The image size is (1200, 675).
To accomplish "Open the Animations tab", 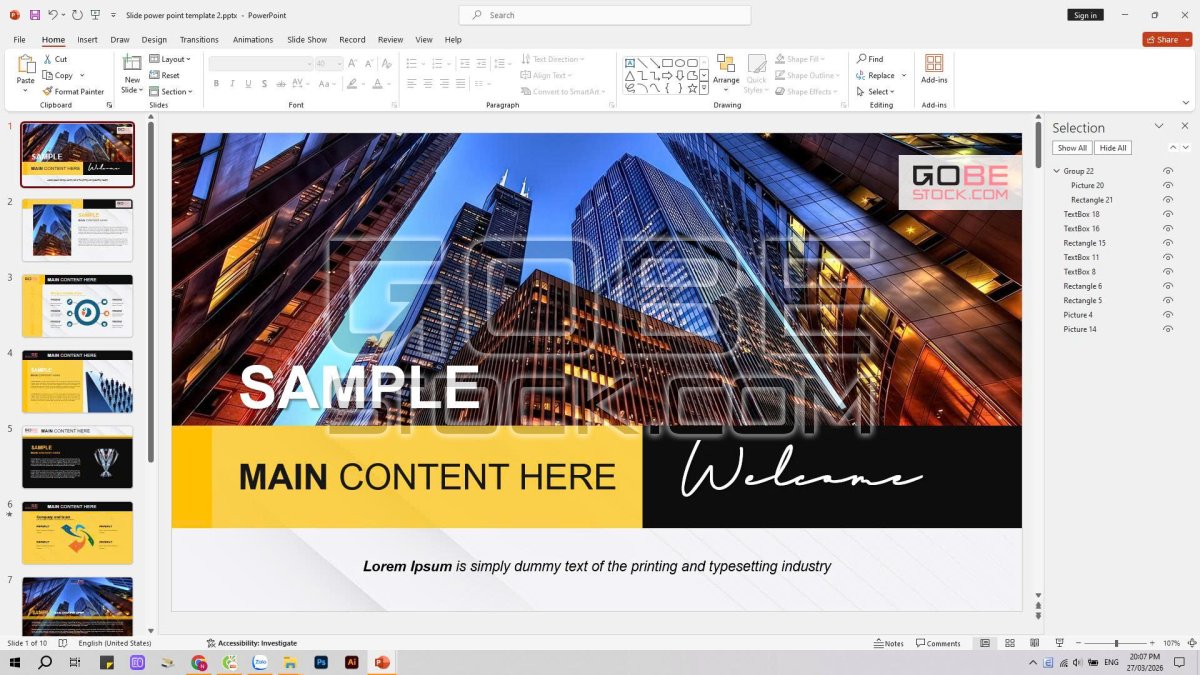I will [253, 39].
